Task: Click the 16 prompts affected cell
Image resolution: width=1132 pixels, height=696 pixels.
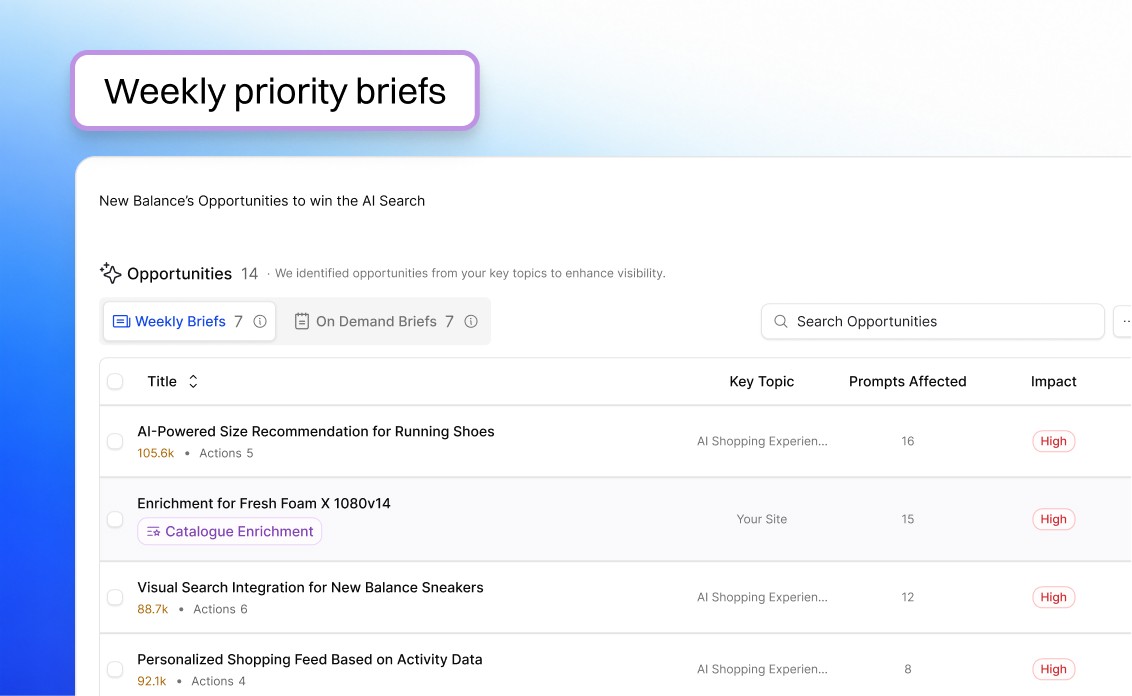Action: coord(907,441)
